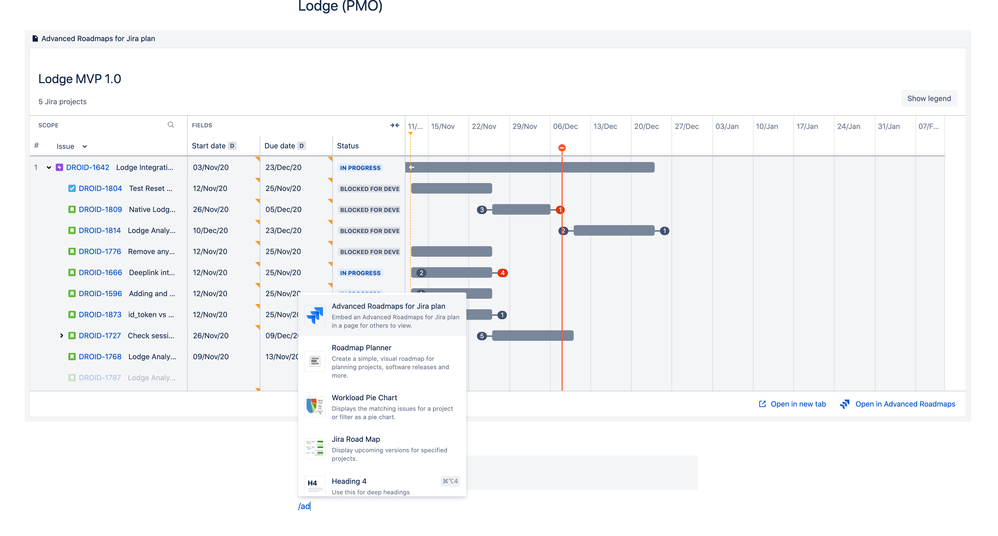
Task: Open plan in new tab link
Action: click(798, 404)
